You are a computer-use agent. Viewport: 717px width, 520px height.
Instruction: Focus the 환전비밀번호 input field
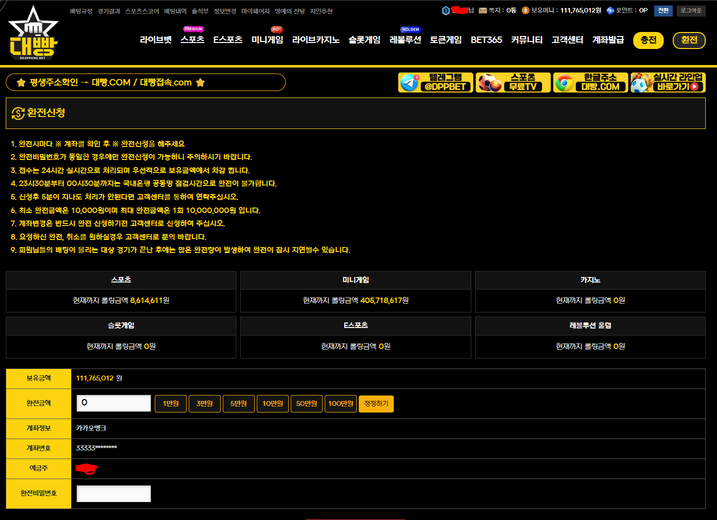point(113,493)
